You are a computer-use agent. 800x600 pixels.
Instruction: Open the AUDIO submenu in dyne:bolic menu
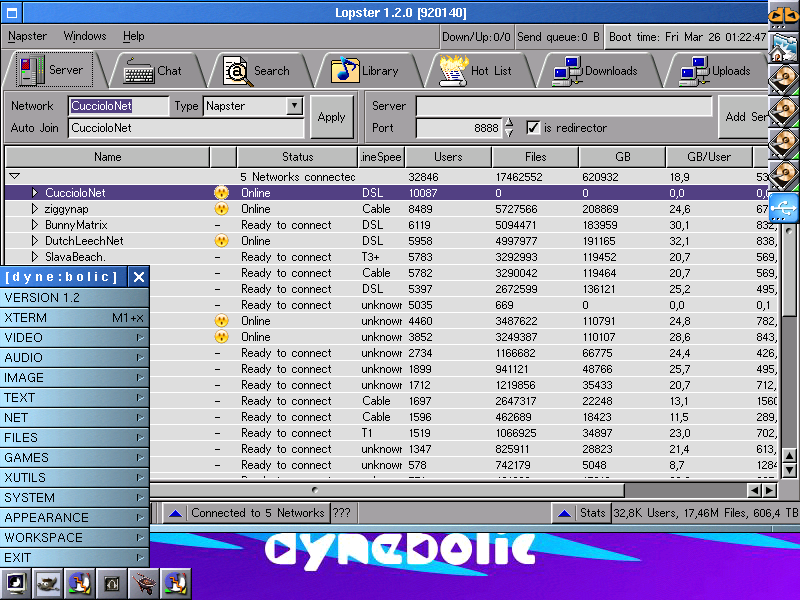[x=74, y=358]
